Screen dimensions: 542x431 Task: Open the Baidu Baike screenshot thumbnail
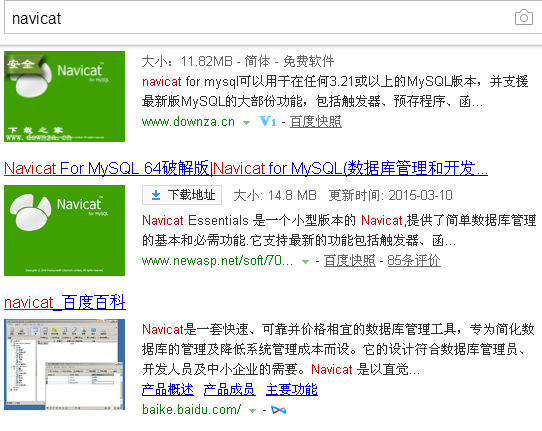coord(64,364)
